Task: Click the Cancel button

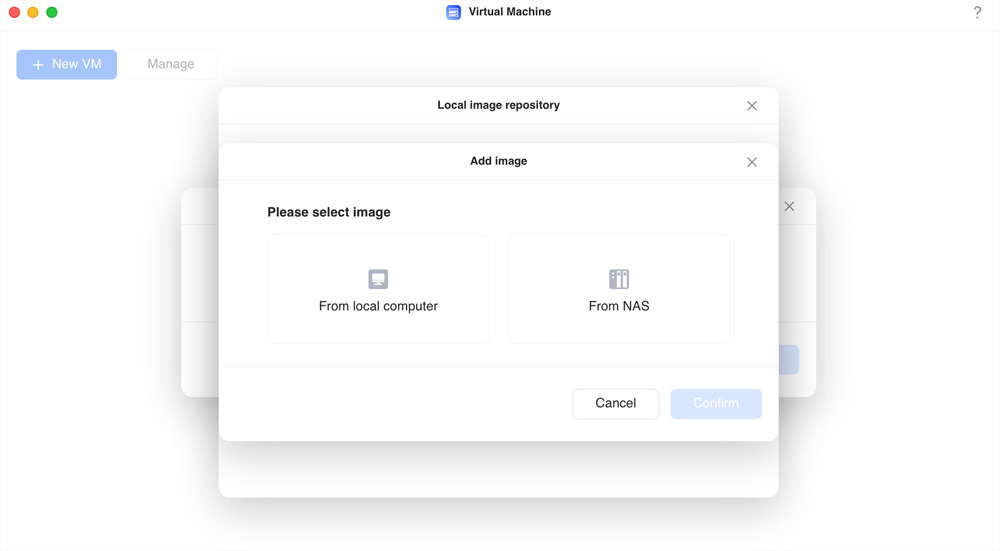Action: [615, 404]
